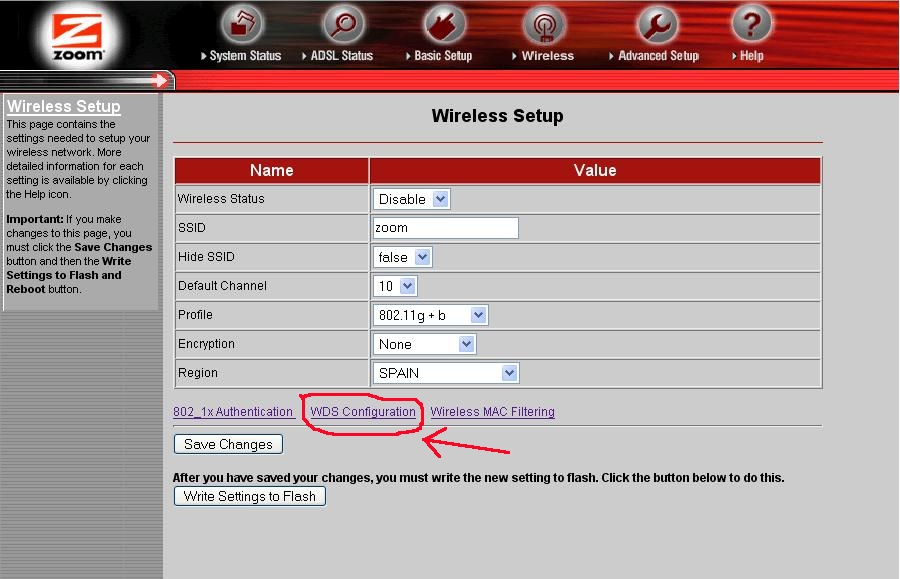
Task: Open the Encryption dropdown
Action: (x=424, y=344)
